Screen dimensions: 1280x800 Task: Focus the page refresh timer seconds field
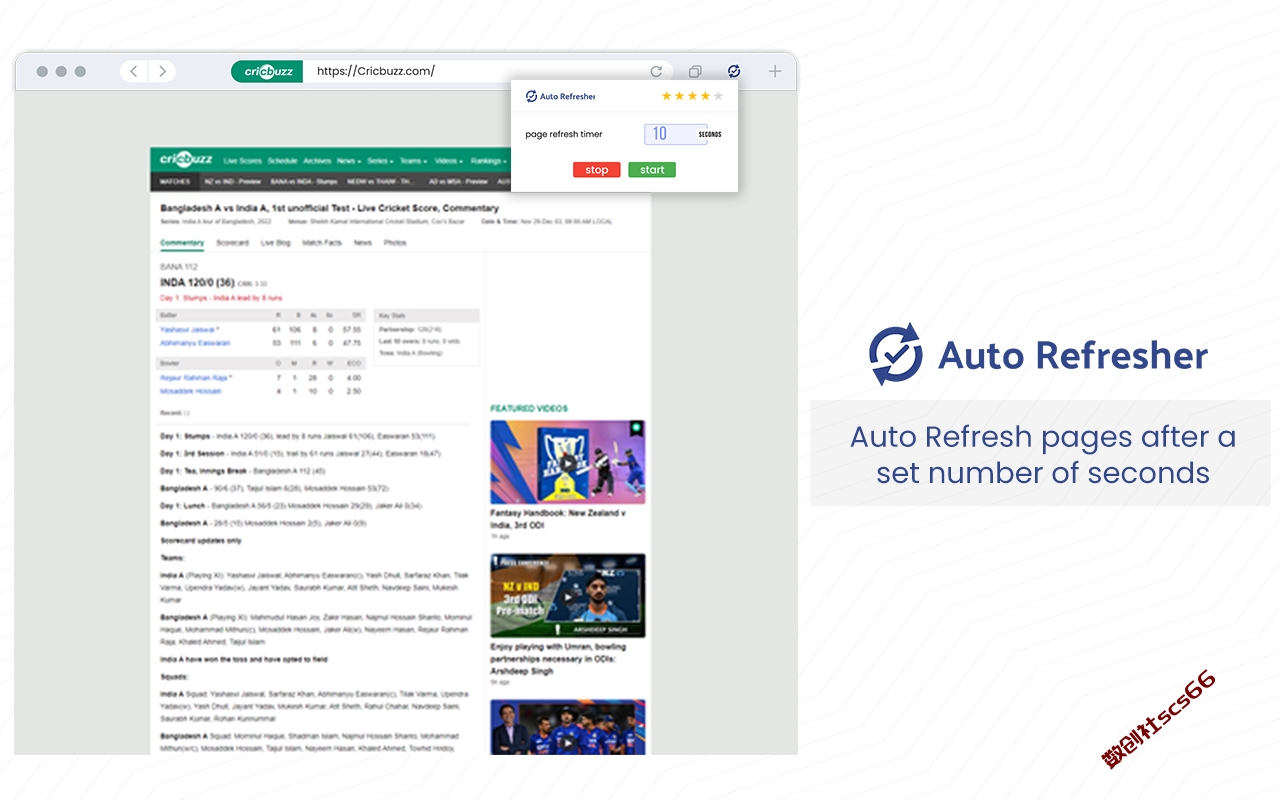pos(675,134)
